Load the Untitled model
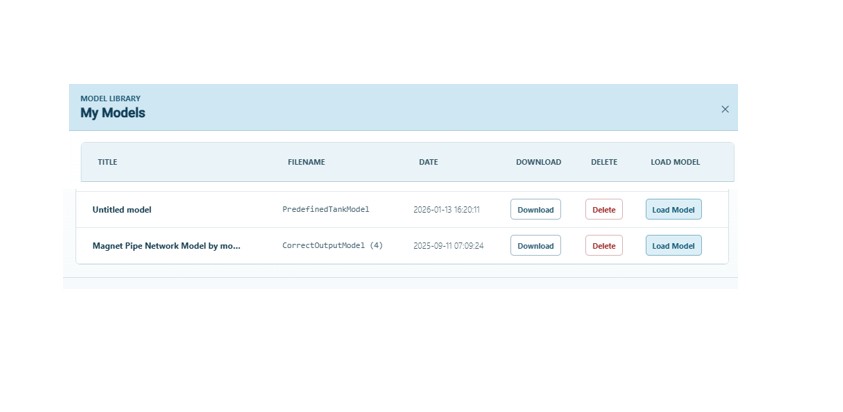Viewport: 843px width, 412px height. pos(674,210)
